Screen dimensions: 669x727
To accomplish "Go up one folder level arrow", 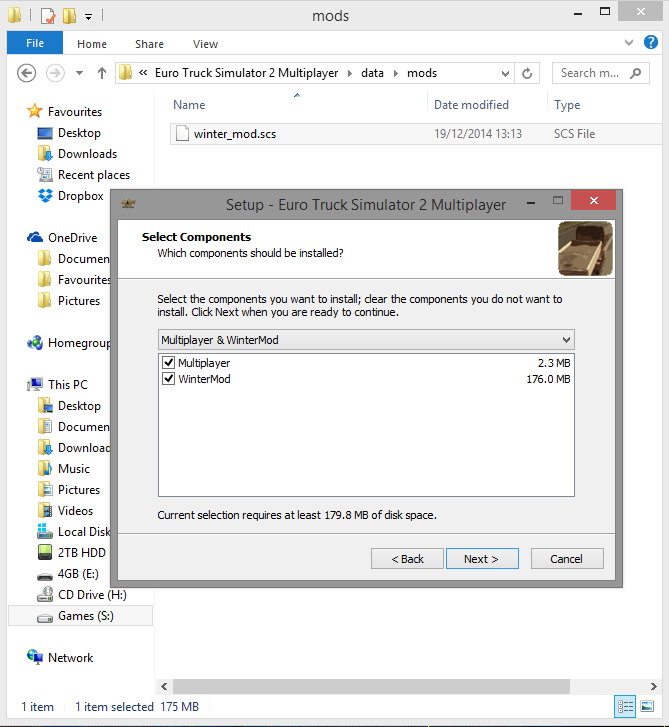I will point(102,73).
